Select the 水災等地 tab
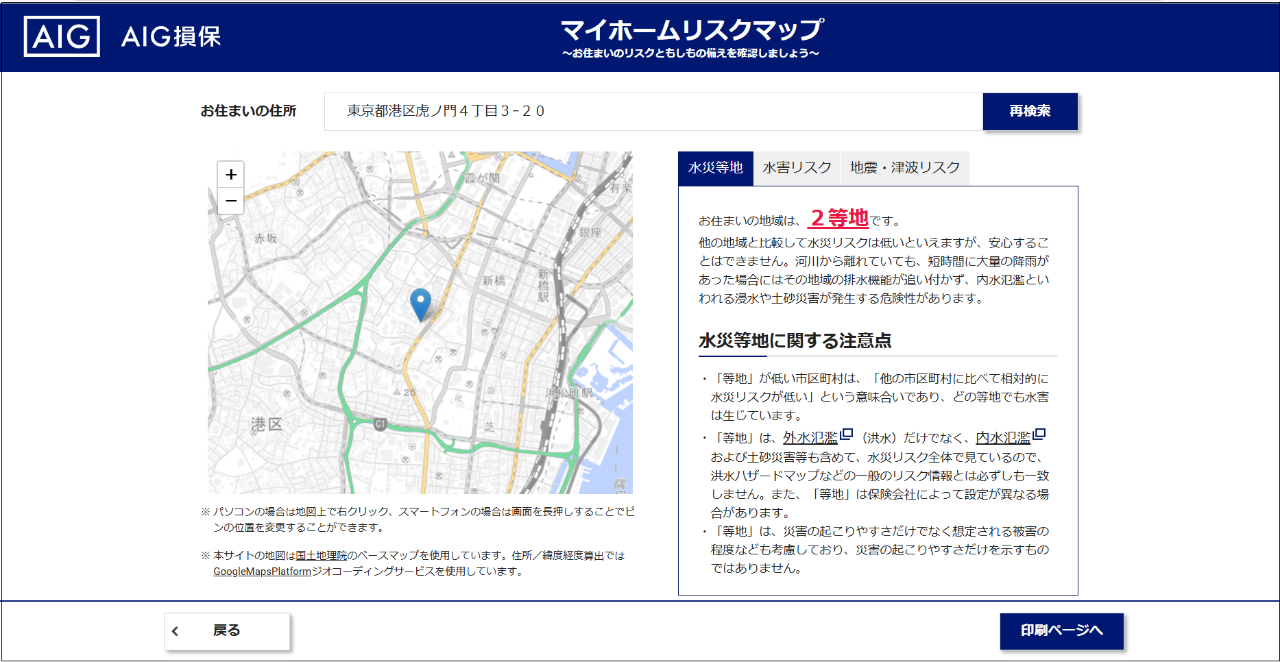 [x=715, y=168]
